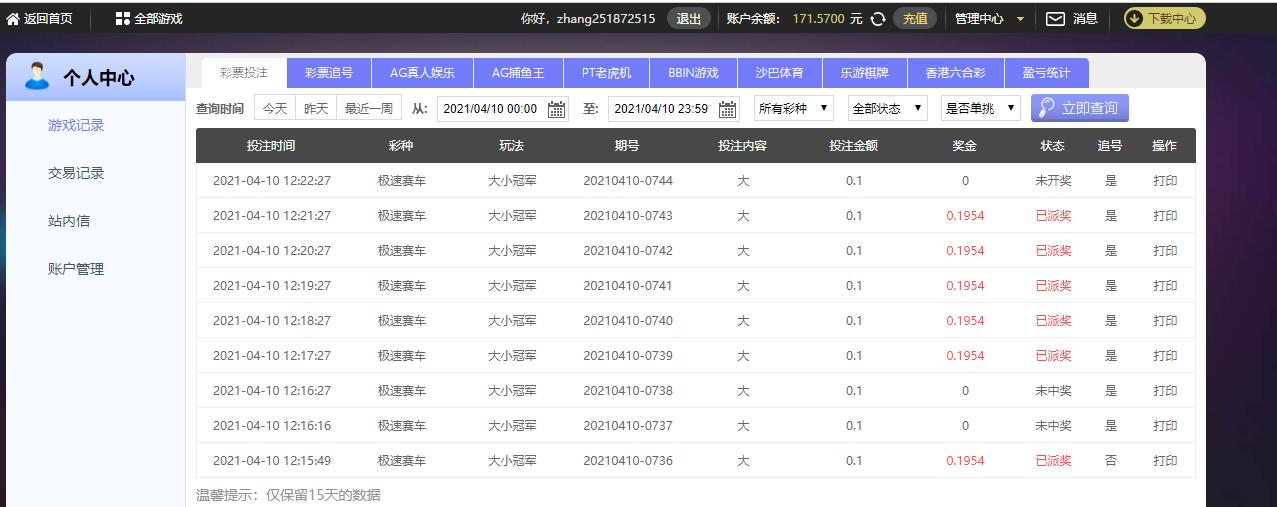Click the 否 追号 cell for 20210410-0736
Image resolution: width=1277 pixels, height=507 pixels.
(1111, 461)
